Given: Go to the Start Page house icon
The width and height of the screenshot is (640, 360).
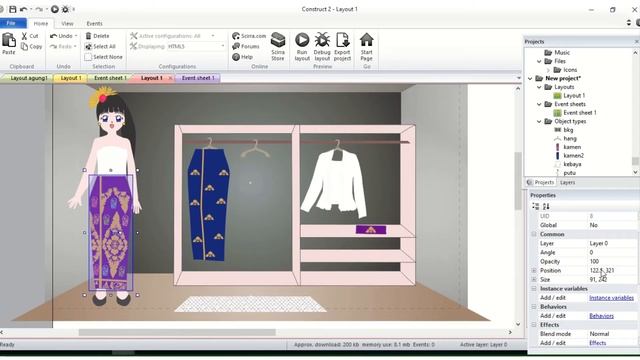Looking at the screenshot, I should pos(367,40).
